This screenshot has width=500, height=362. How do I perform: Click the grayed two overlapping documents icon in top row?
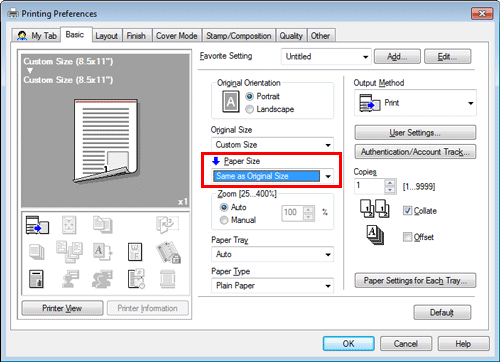(x=103, y=224)
